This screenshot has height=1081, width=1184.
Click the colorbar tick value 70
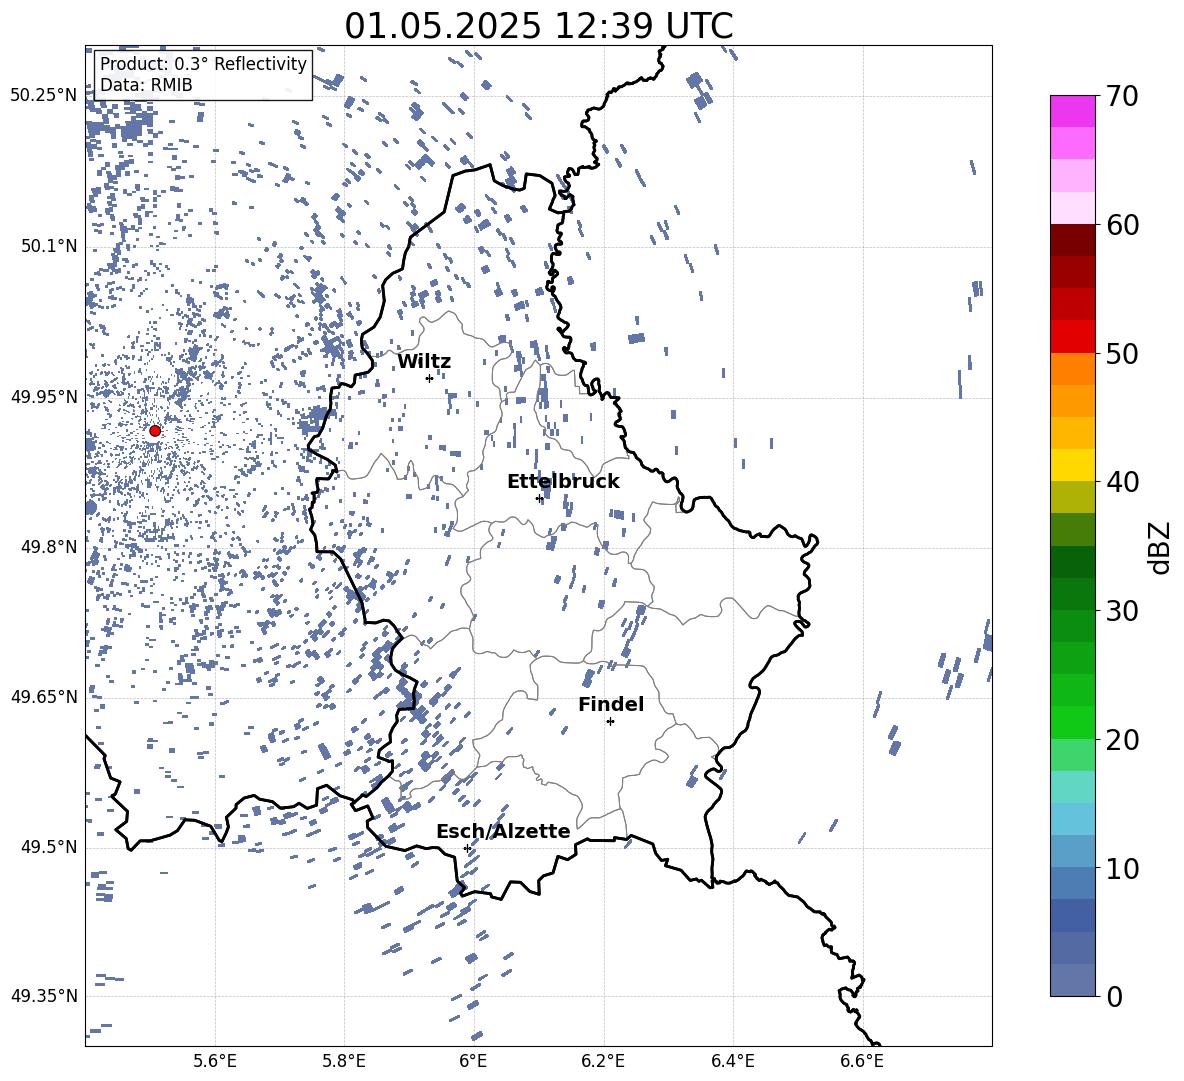tap(1121, 96)
